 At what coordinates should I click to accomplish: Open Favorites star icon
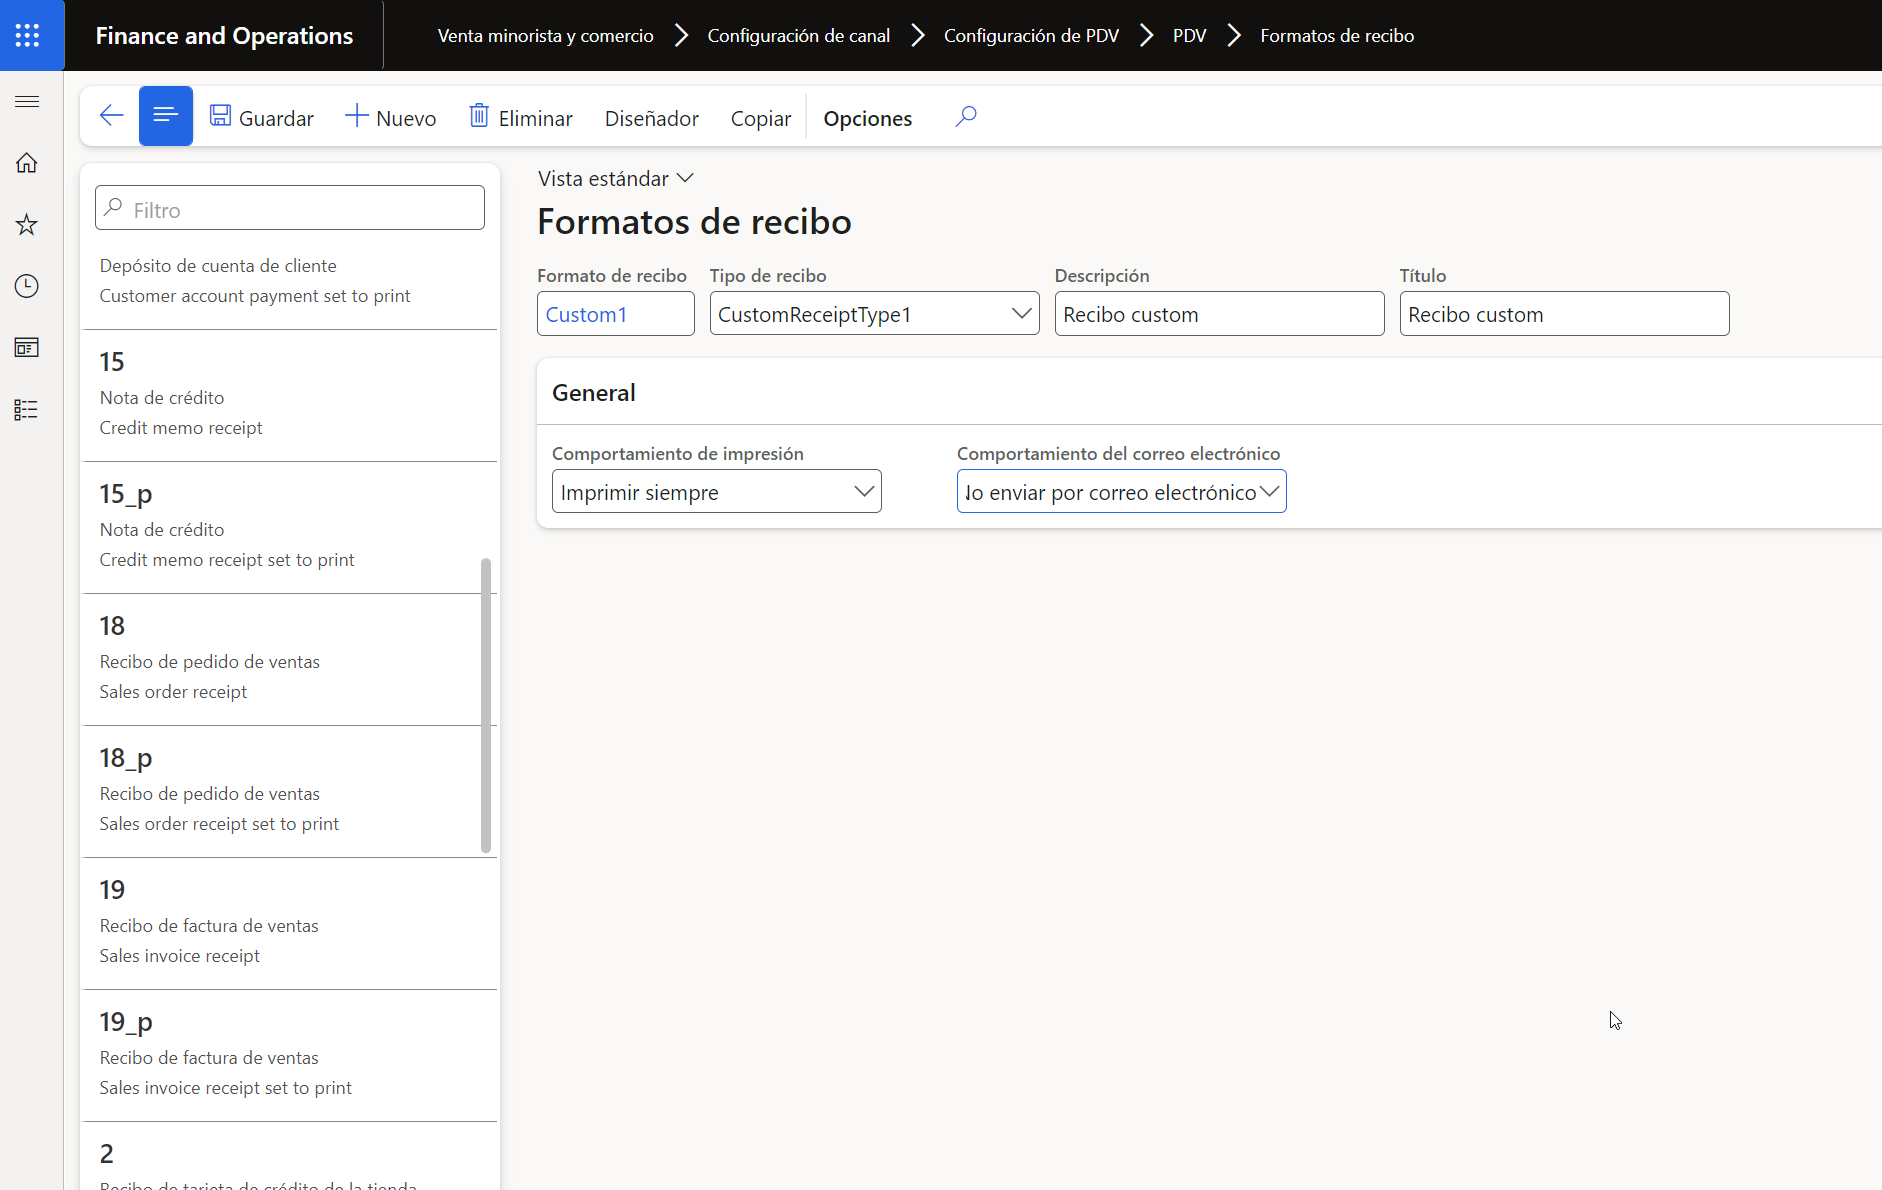coord(27,224)
